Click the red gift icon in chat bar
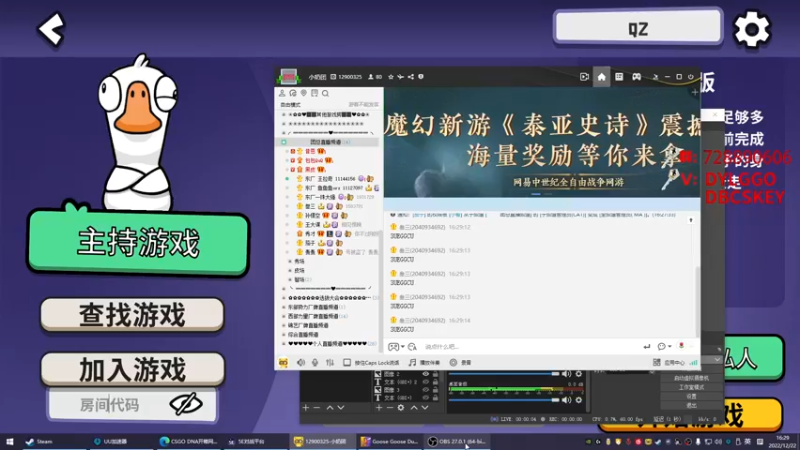The image size is (800, 450). [x=681, y=346]
